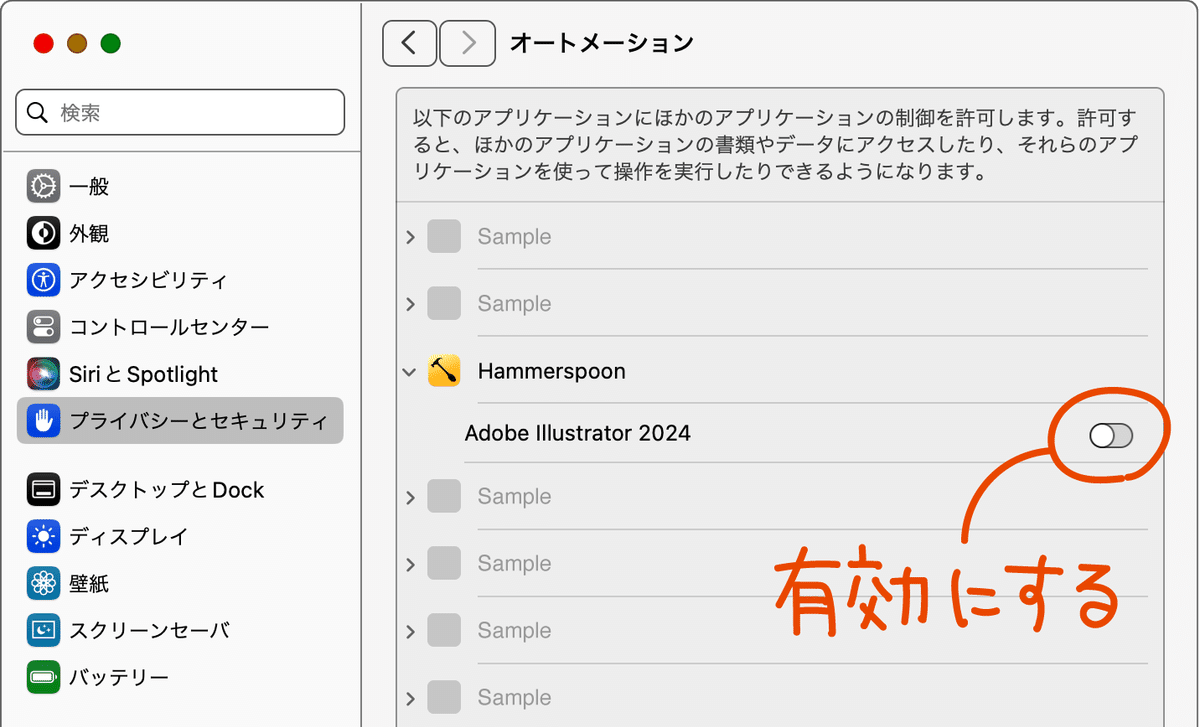Viewport: 1200px width, 727px height.
Task: Go back with the left arrow button
Action: (409, 43)
